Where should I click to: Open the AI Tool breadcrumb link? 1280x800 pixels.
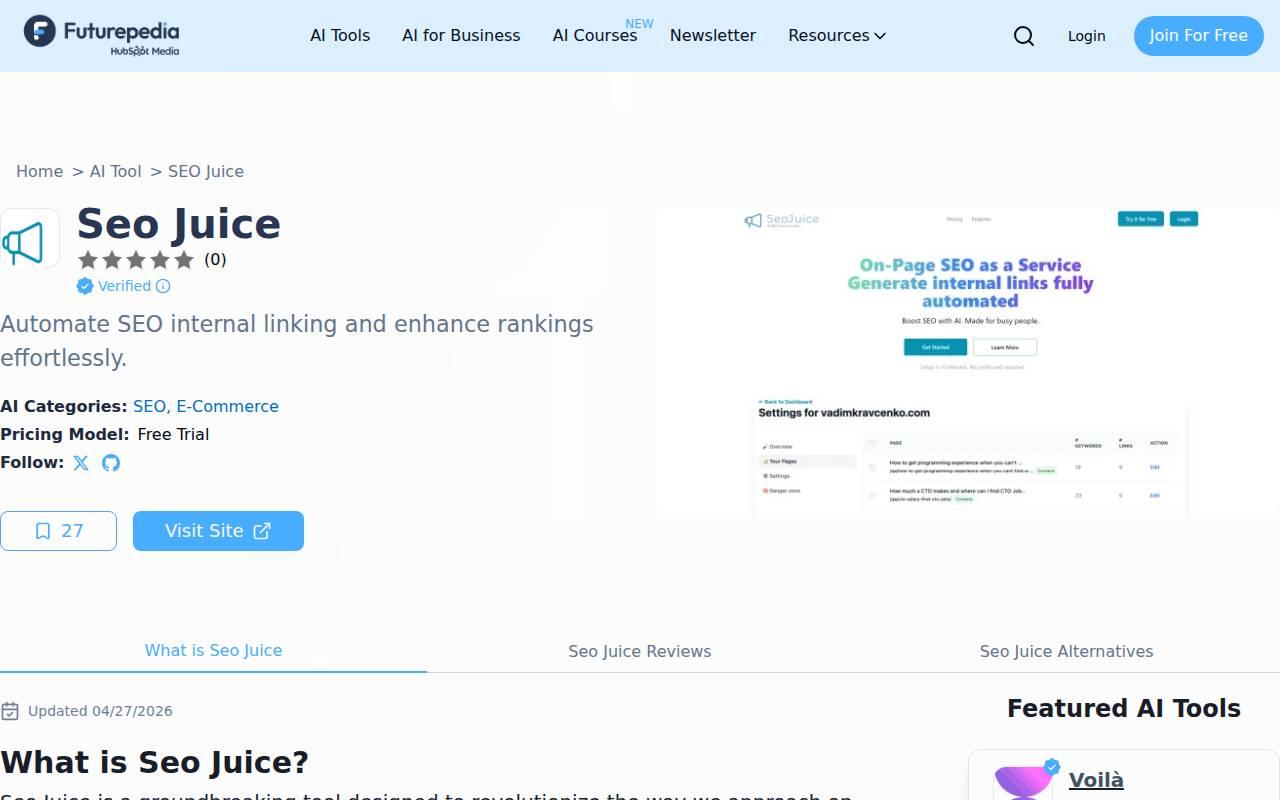click(115, 171)
